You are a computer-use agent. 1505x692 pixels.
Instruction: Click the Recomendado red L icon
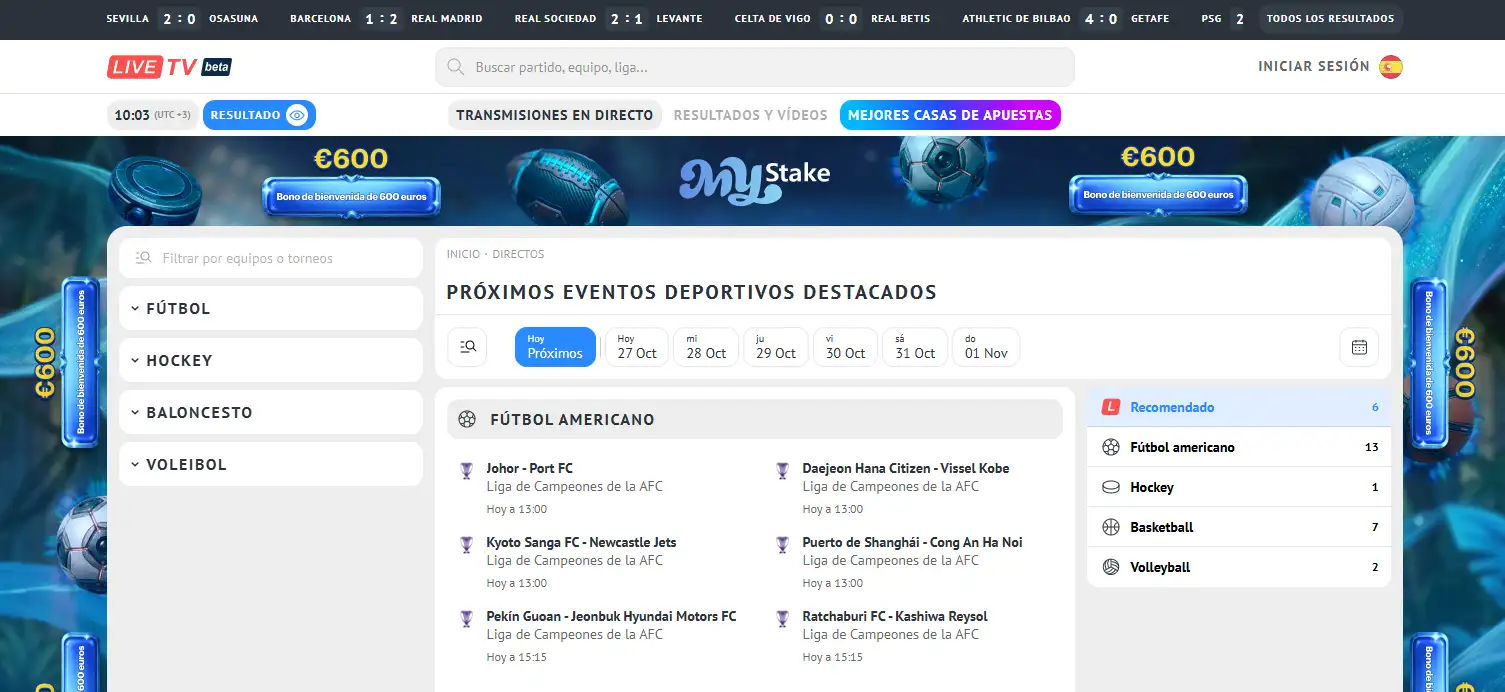pyautogui.click(x=1110, y=407)
